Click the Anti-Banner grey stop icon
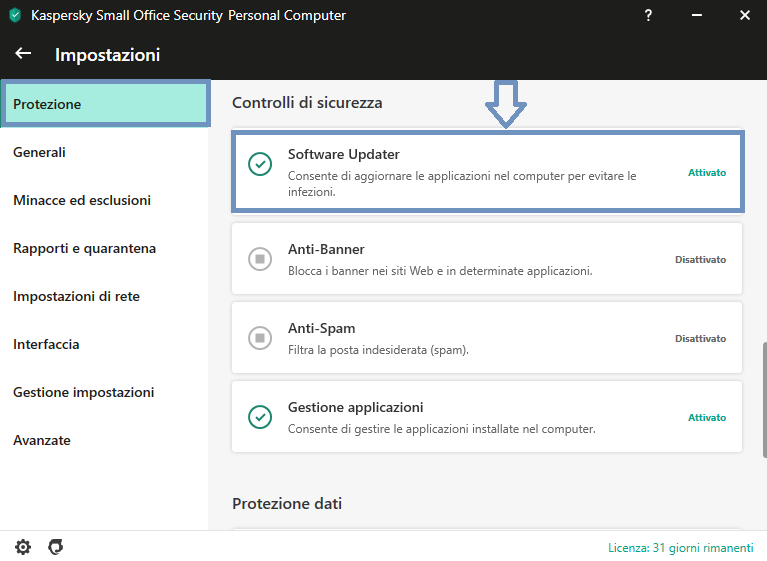Viewport: 767px width, 561px height. coord(260,259)
